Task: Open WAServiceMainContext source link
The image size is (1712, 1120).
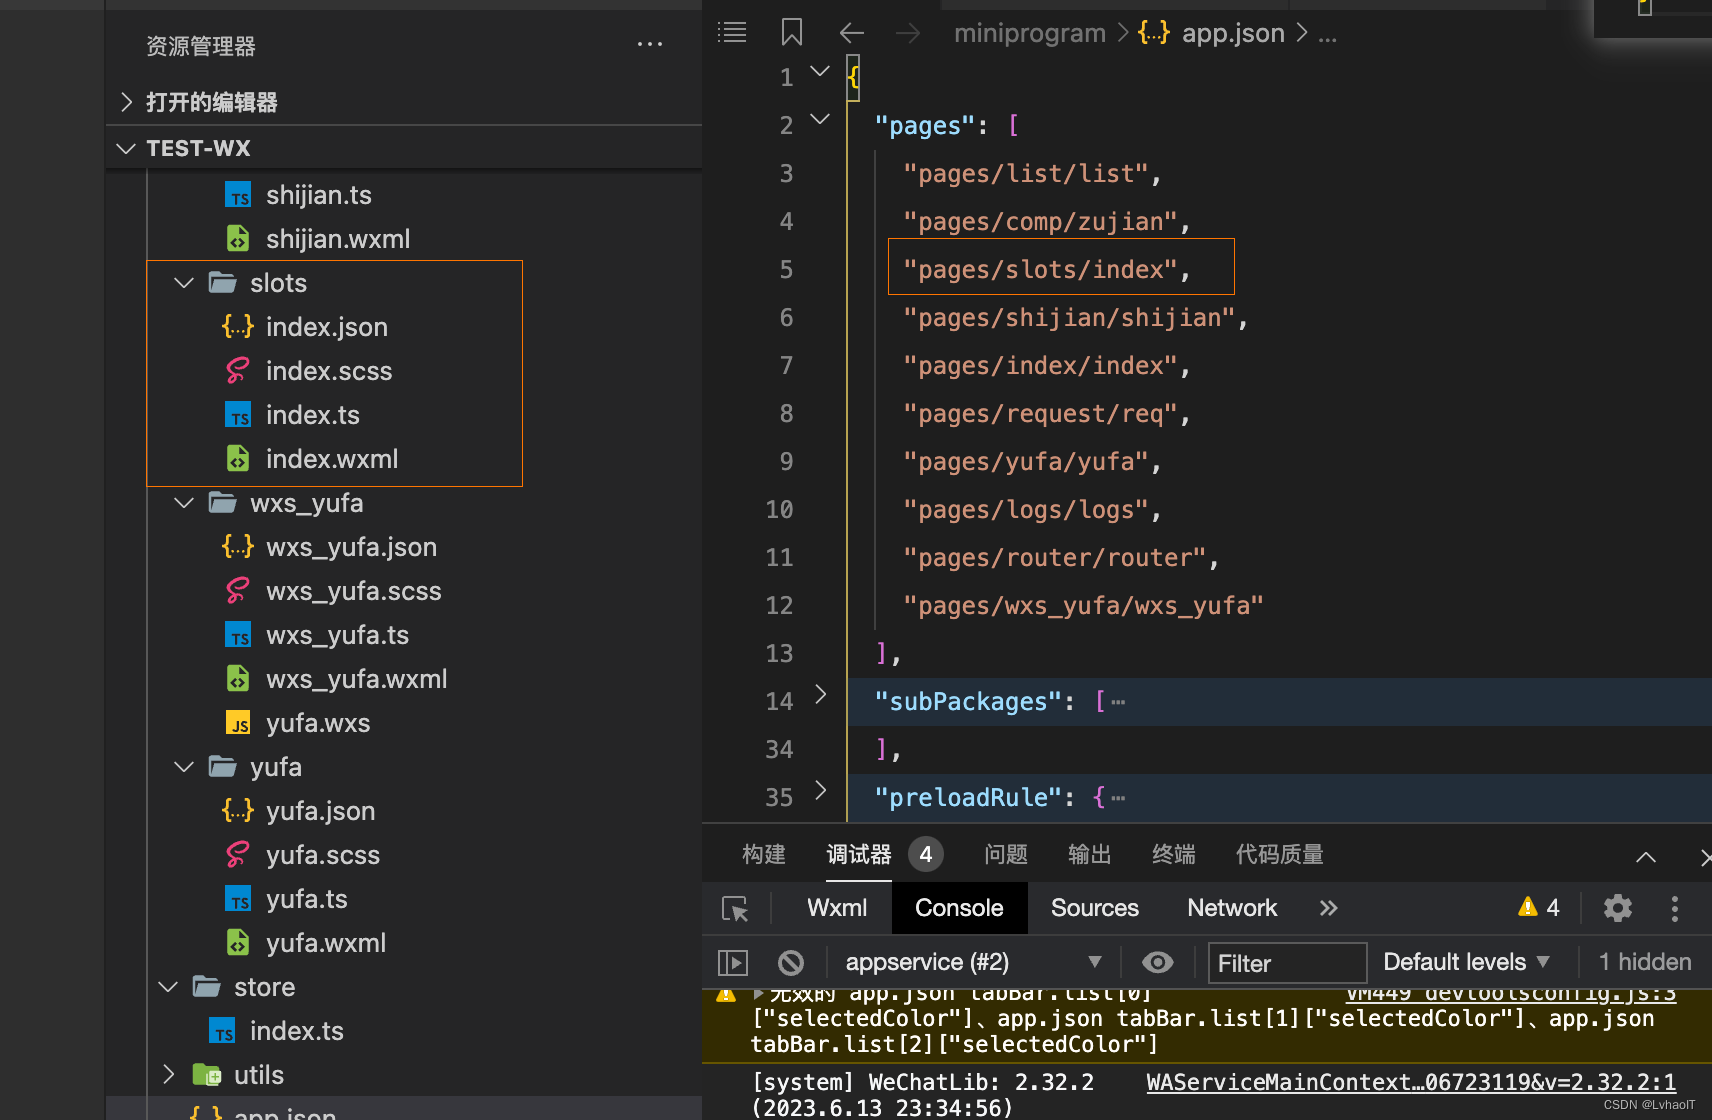Action: click(x=1411, y=1082)
